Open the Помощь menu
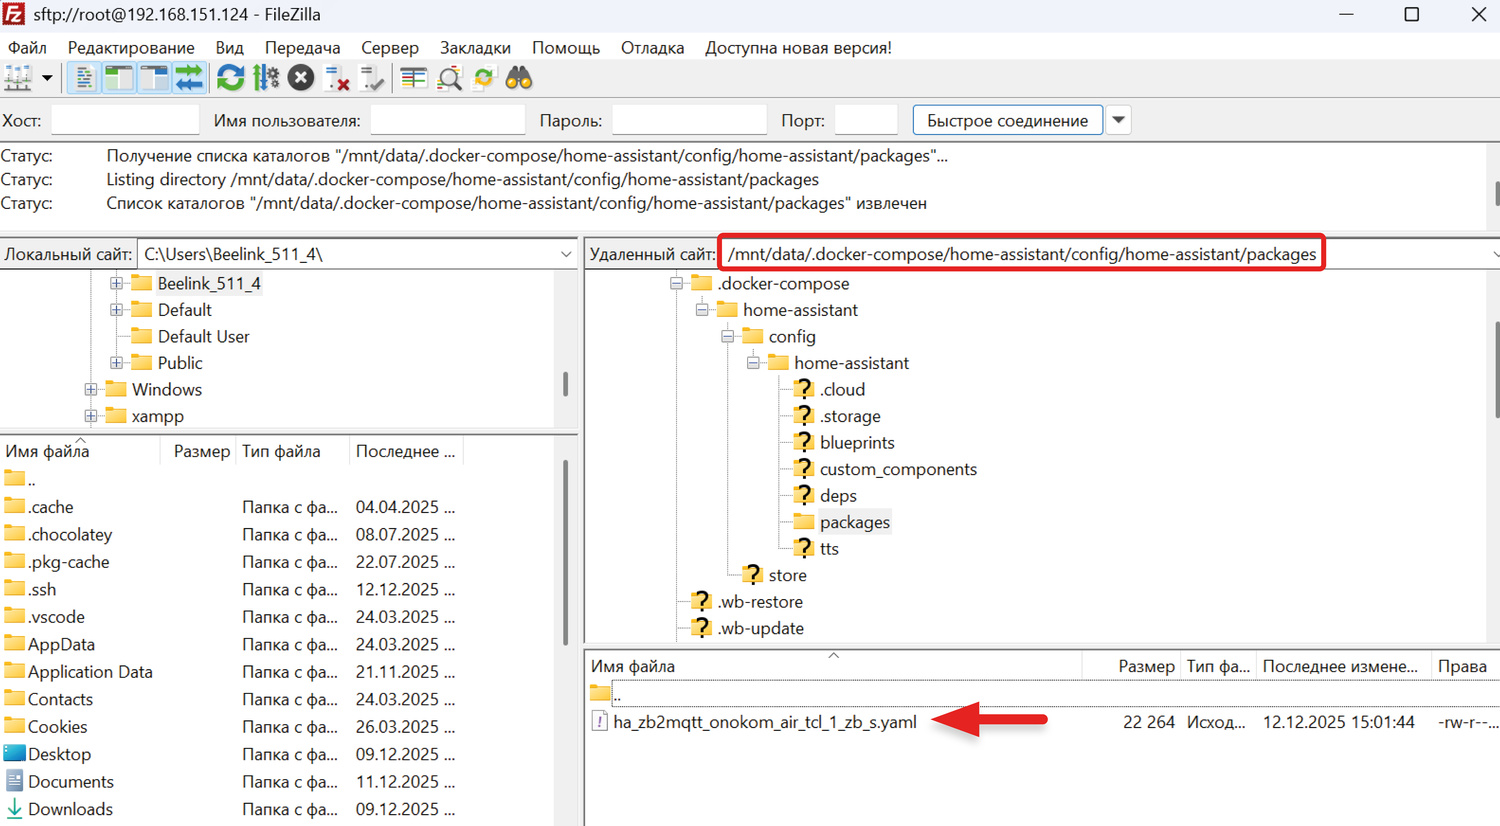 tap(566, 47)
